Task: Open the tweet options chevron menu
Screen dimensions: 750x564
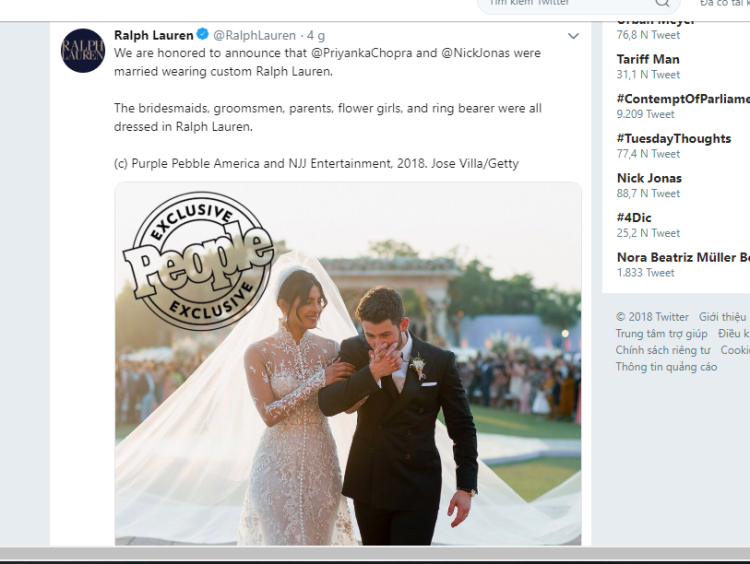Action: point(573,36)
